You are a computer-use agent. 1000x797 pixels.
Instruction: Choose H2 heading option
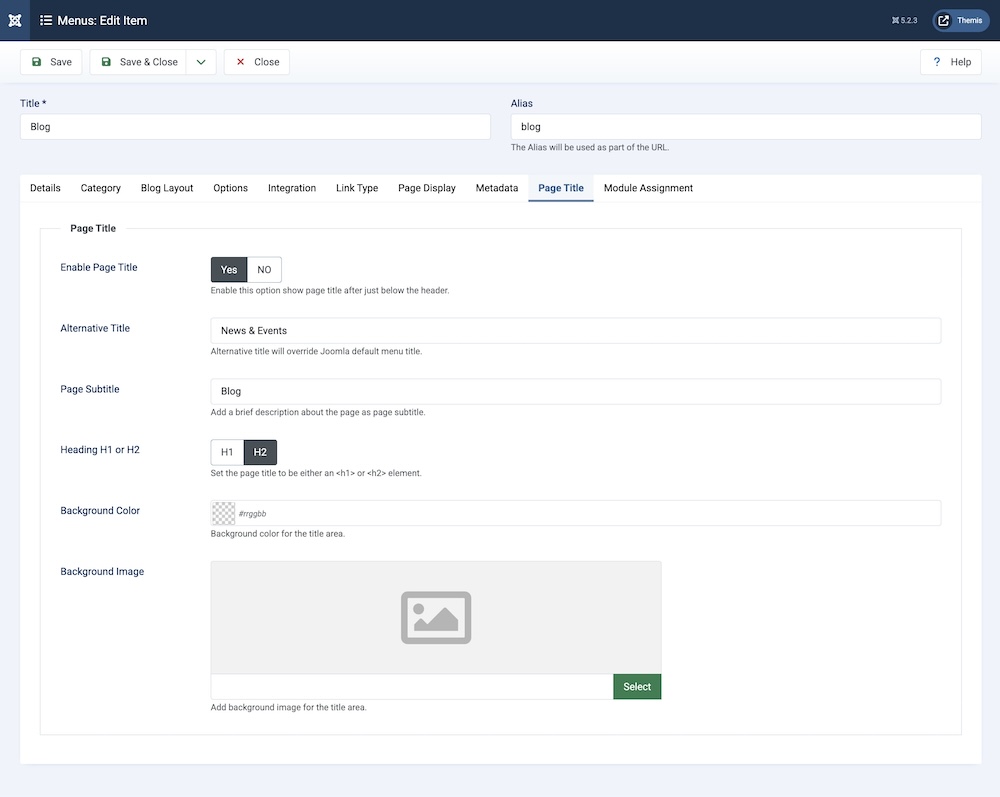tap(260, 452)
